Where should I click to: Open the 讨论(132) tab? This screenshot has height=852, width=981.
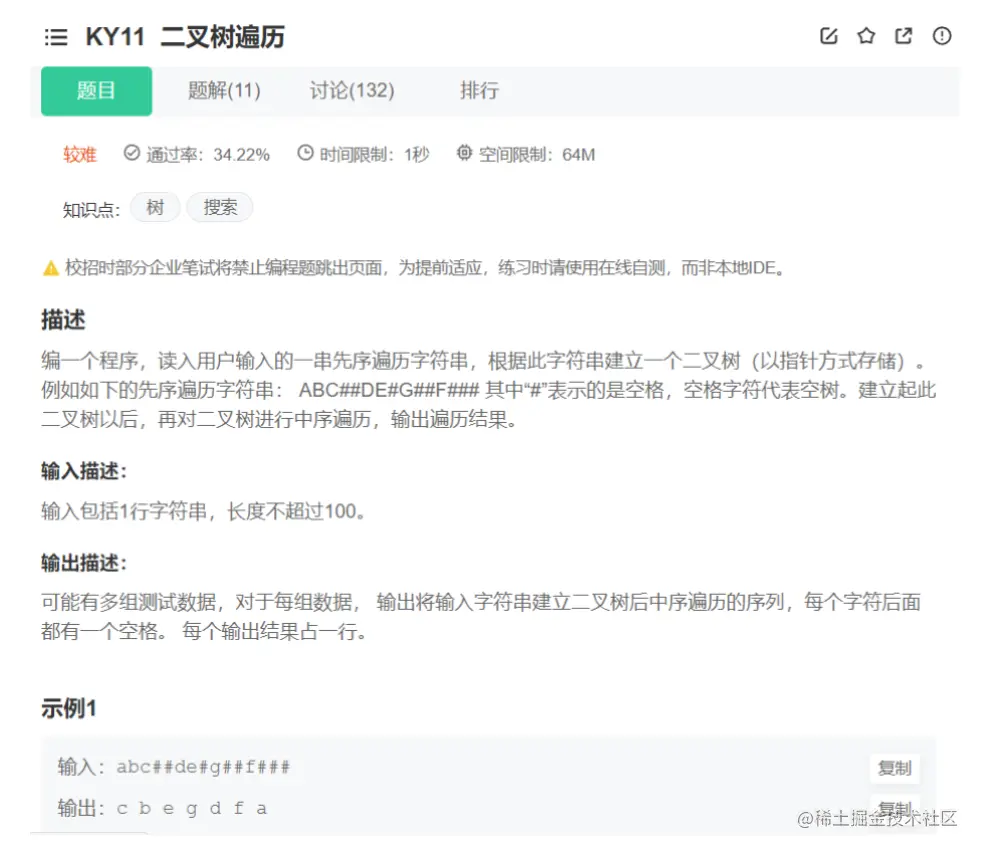click(352, 91)
